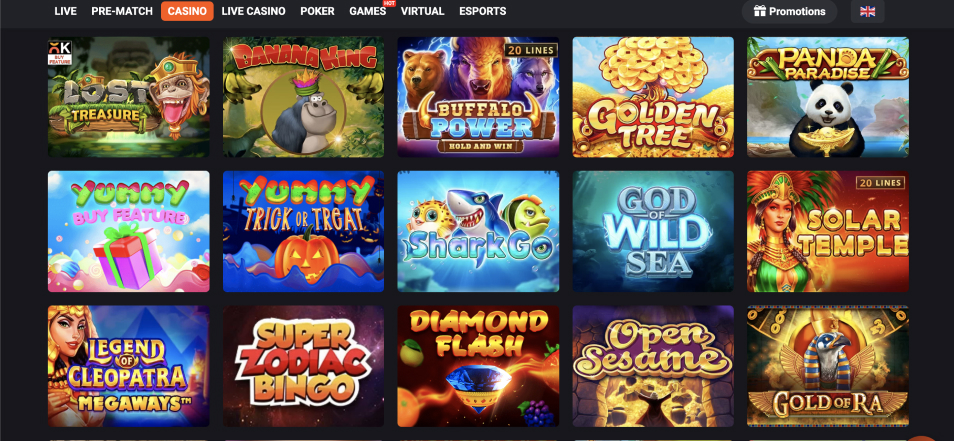Screen dimensions: 954x441
Task: Open the GAMES tab marked hot
Action: (367, 11)
